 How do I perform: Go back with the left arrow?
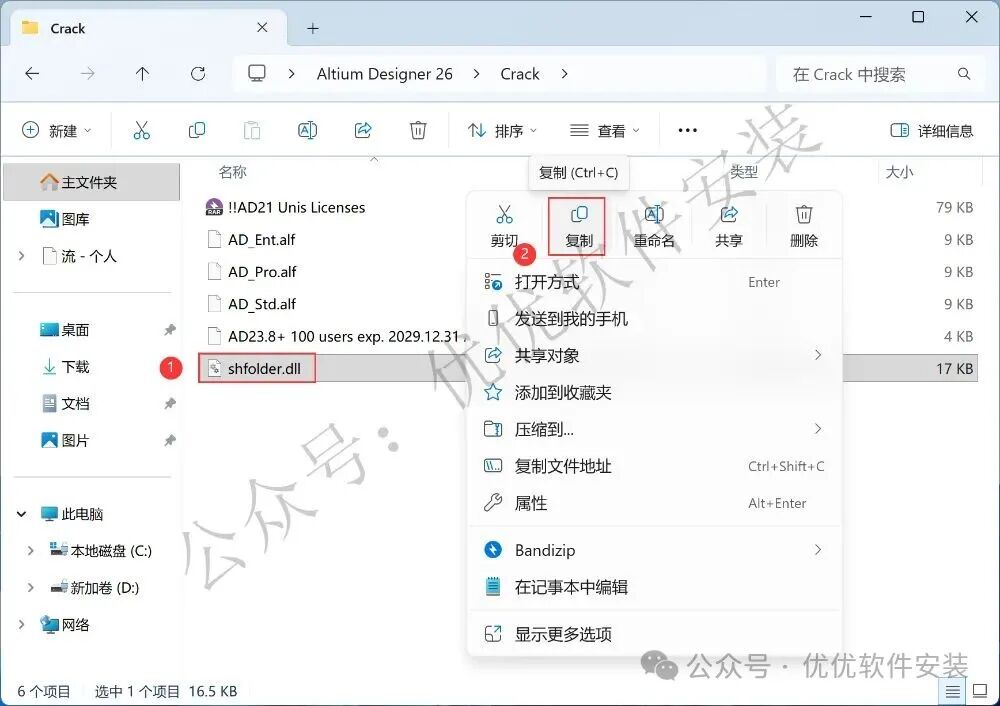tap(32, 74)
